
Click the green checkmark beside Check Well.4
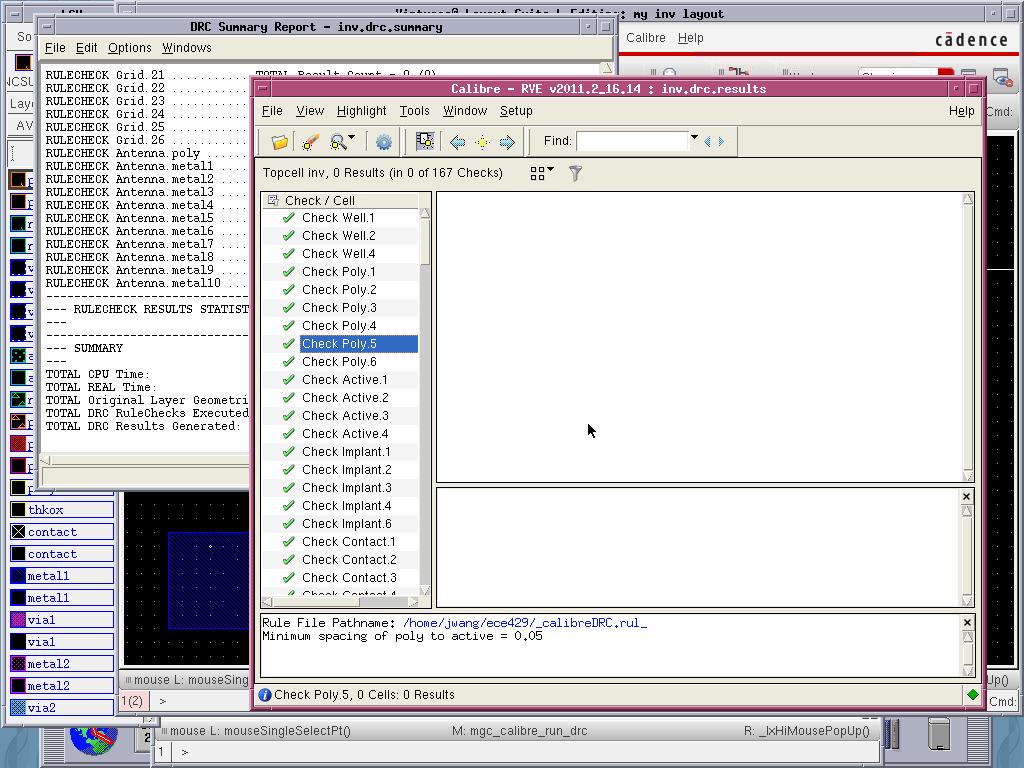(289, 253)
